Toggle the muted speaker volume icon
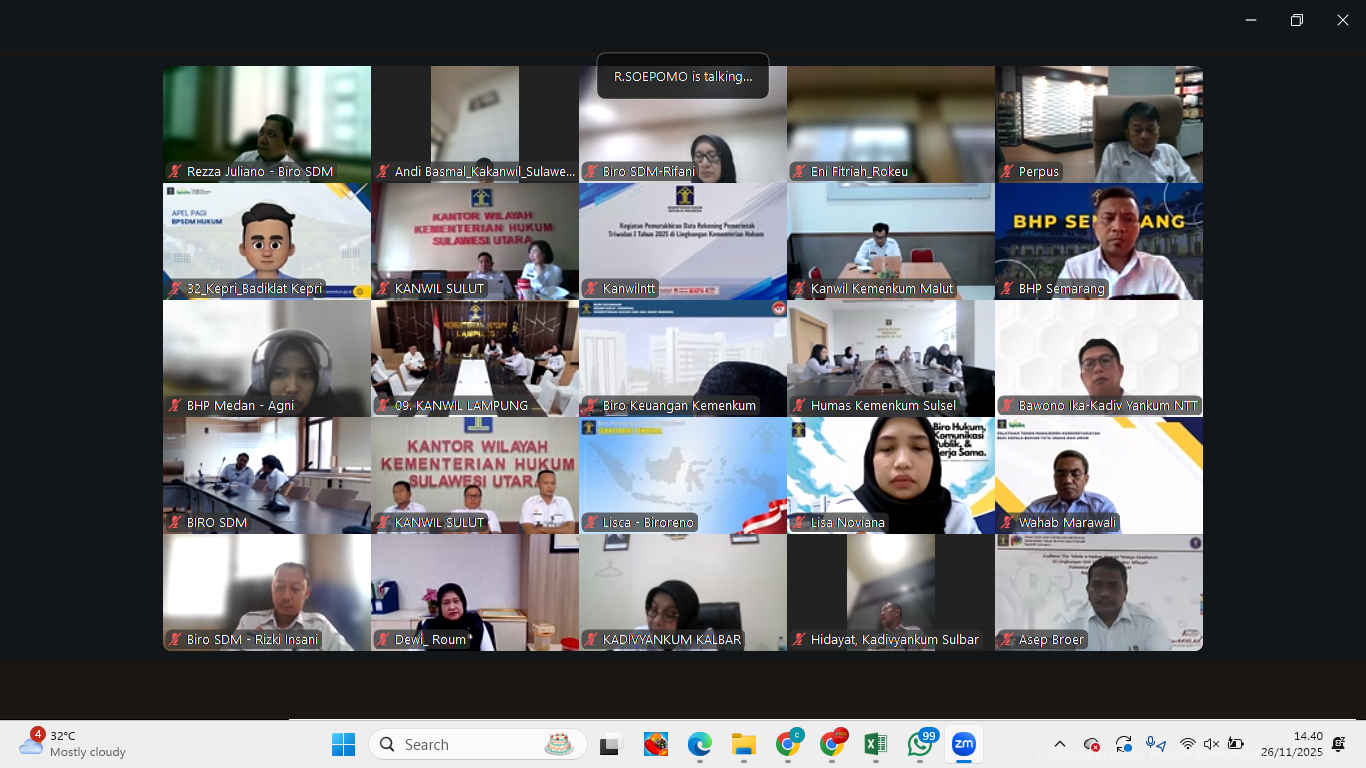The height and width of the screenshot is (768, 1366). click(x=1211, y=744)
